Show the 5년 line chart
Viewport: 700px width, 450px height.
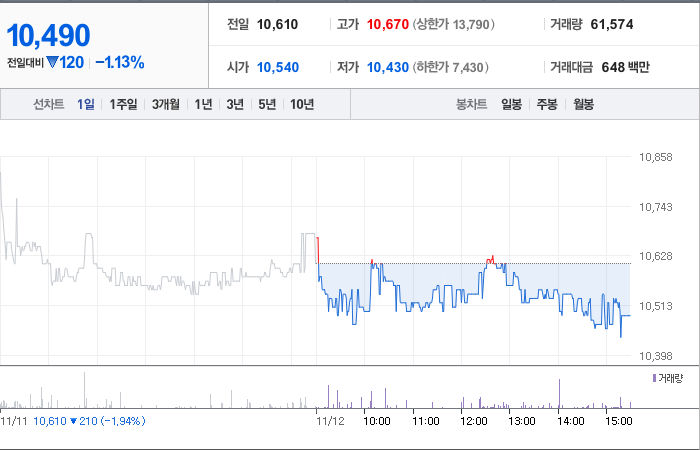coord(267,104)
